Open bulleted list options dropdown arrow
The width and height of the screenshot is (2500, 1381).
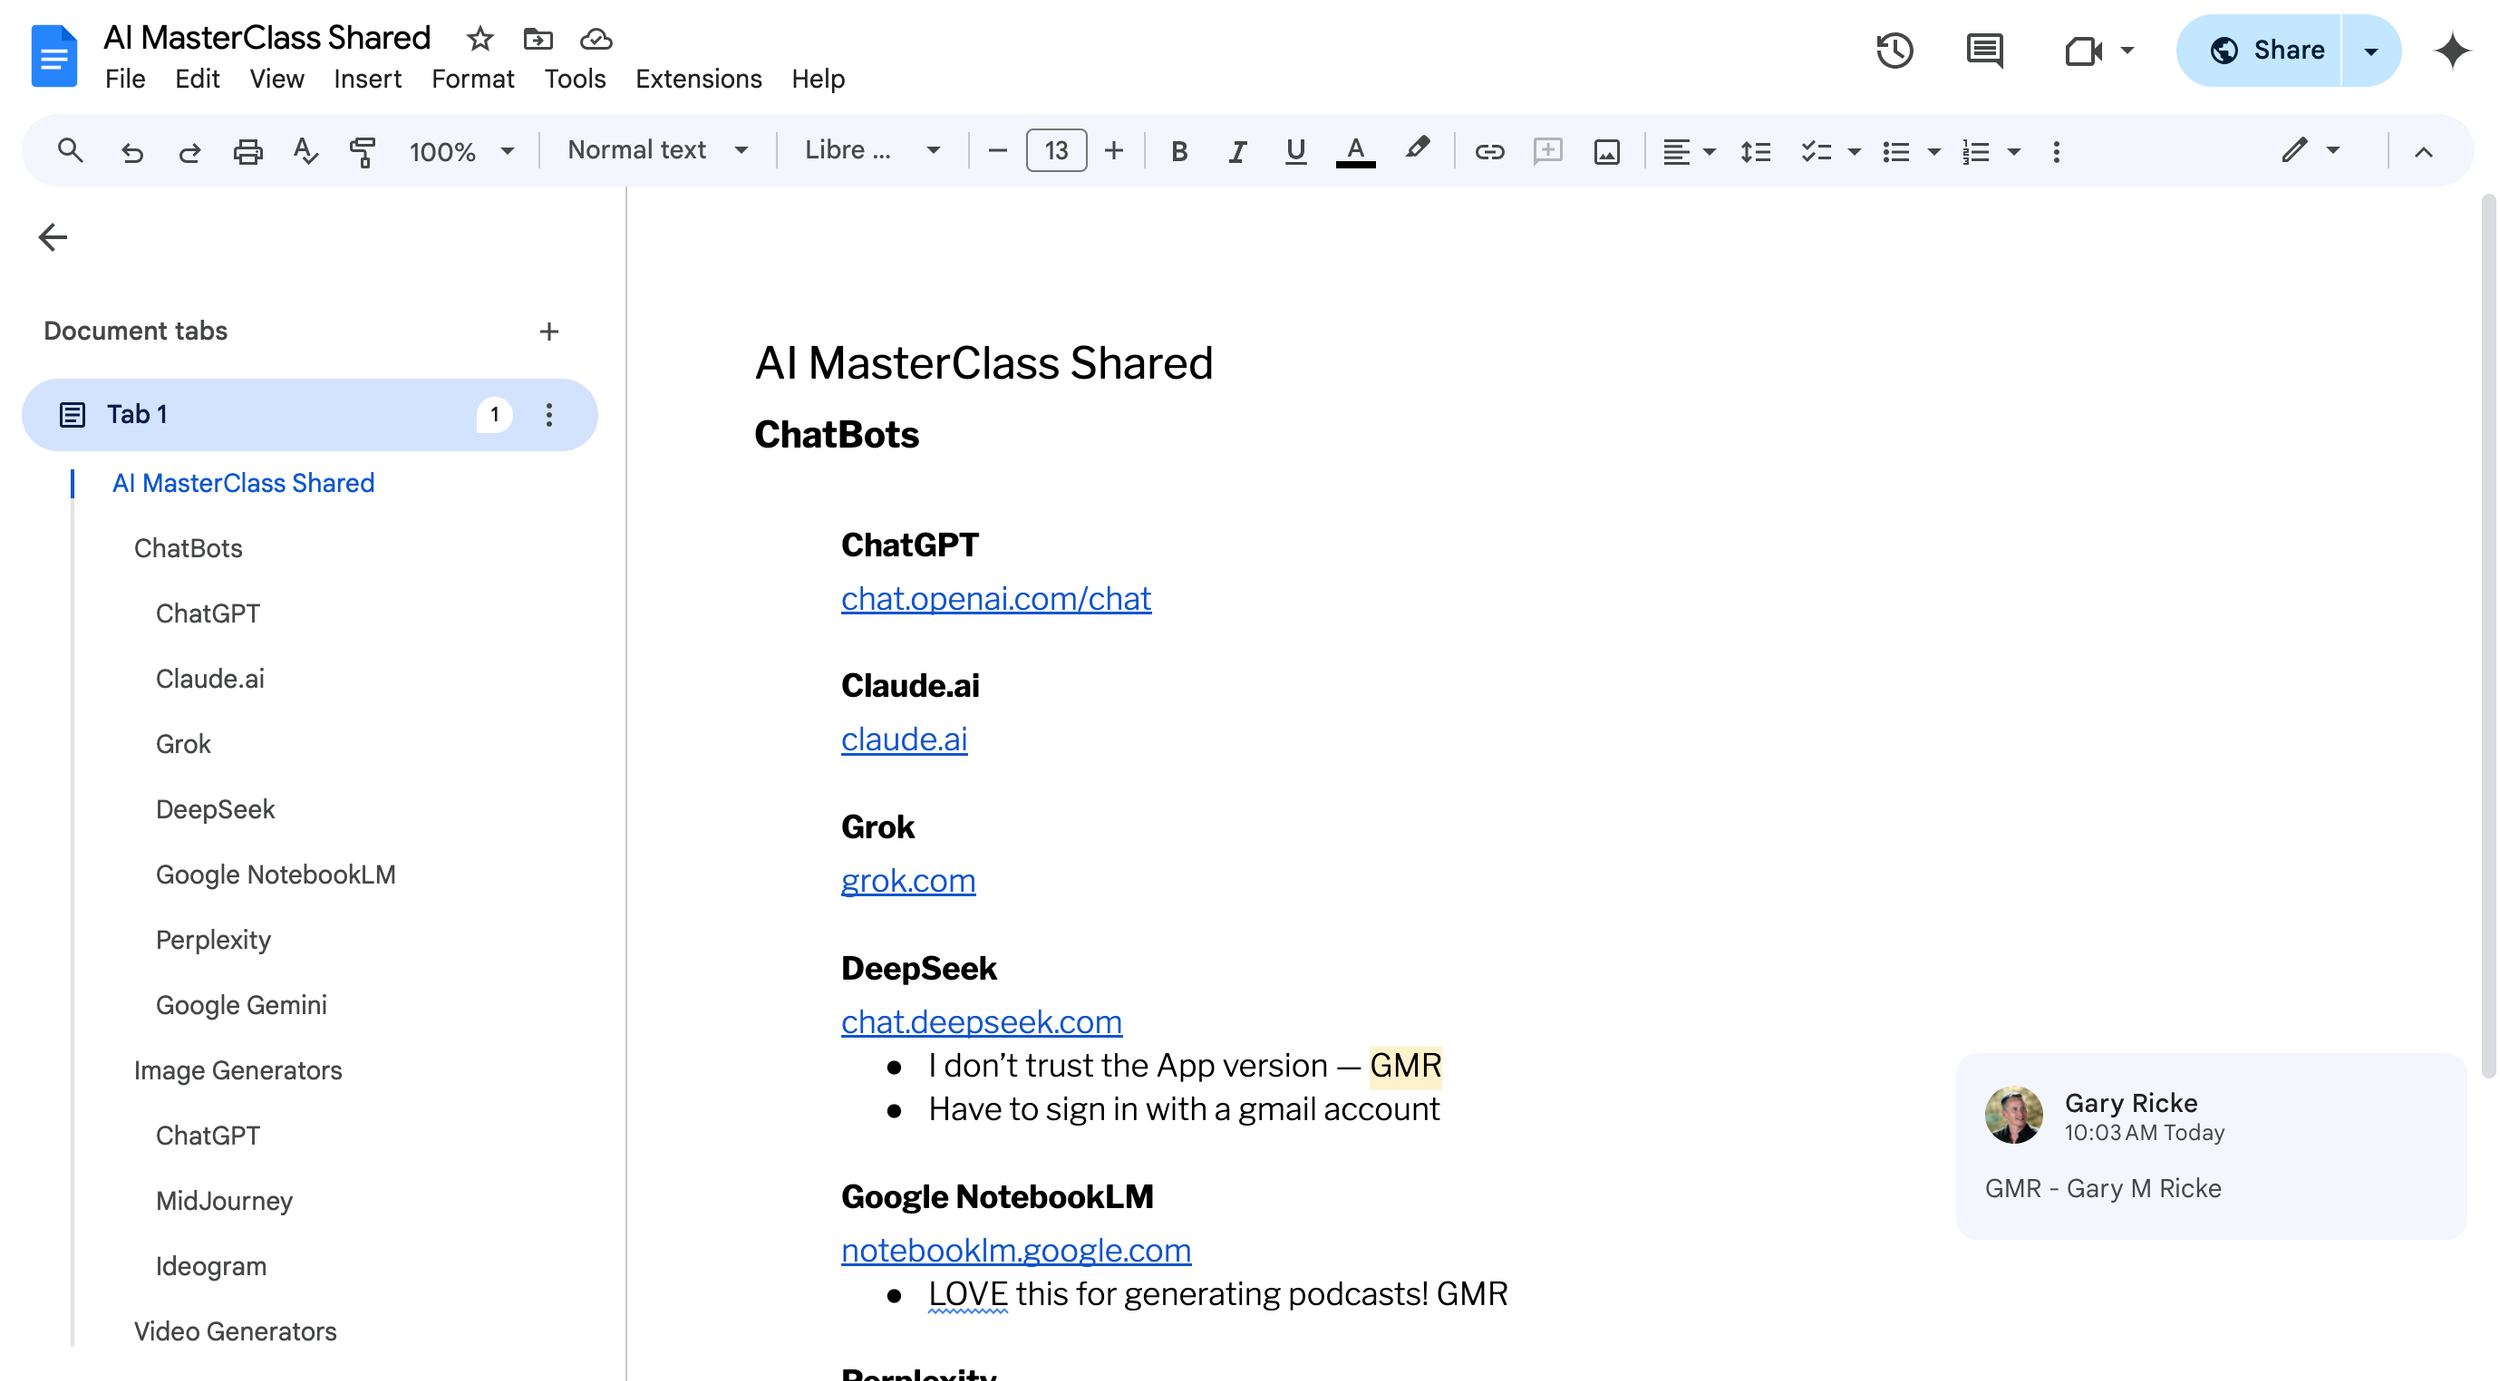(1934, 151)
